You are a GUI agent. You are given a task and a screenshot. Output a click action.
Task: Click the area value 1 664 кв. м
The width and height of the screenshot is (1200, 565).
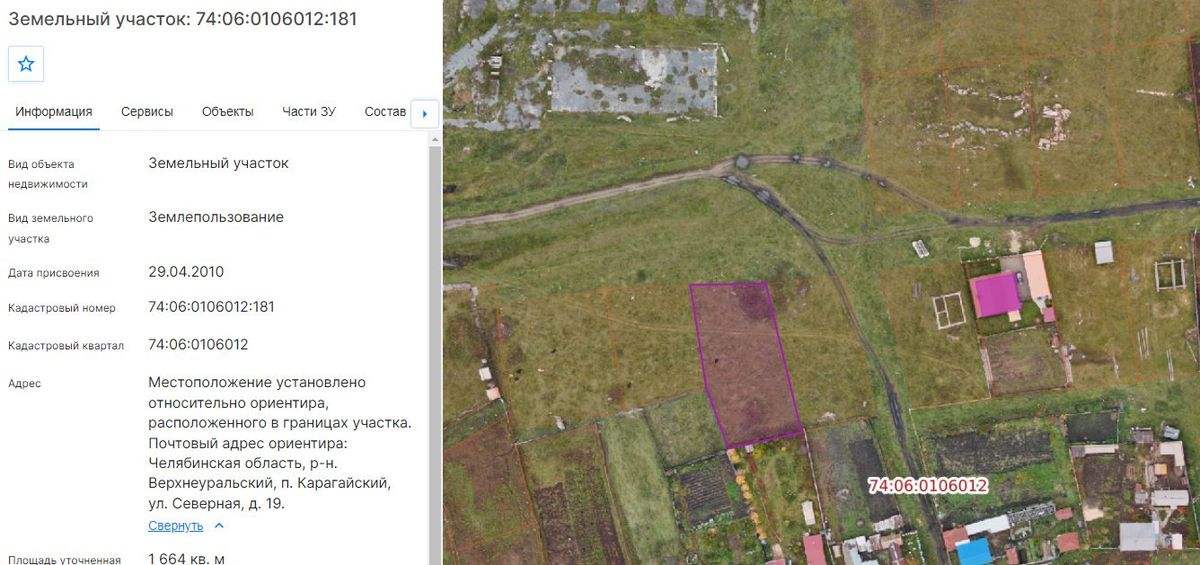click(x=186, y=558)
